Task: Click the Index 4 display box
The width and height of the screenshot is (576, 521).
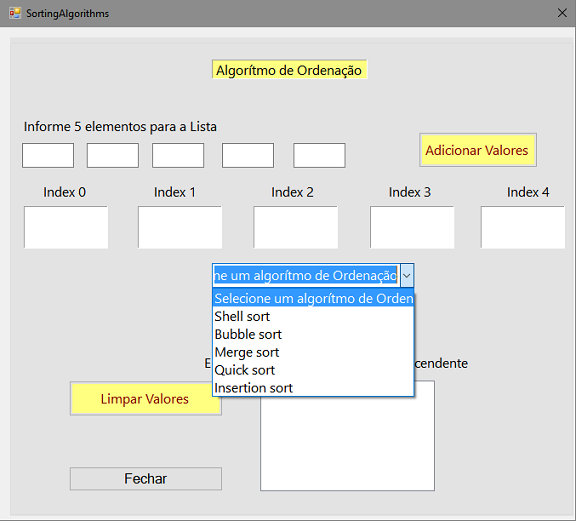Action: click(x=523, y=227)
